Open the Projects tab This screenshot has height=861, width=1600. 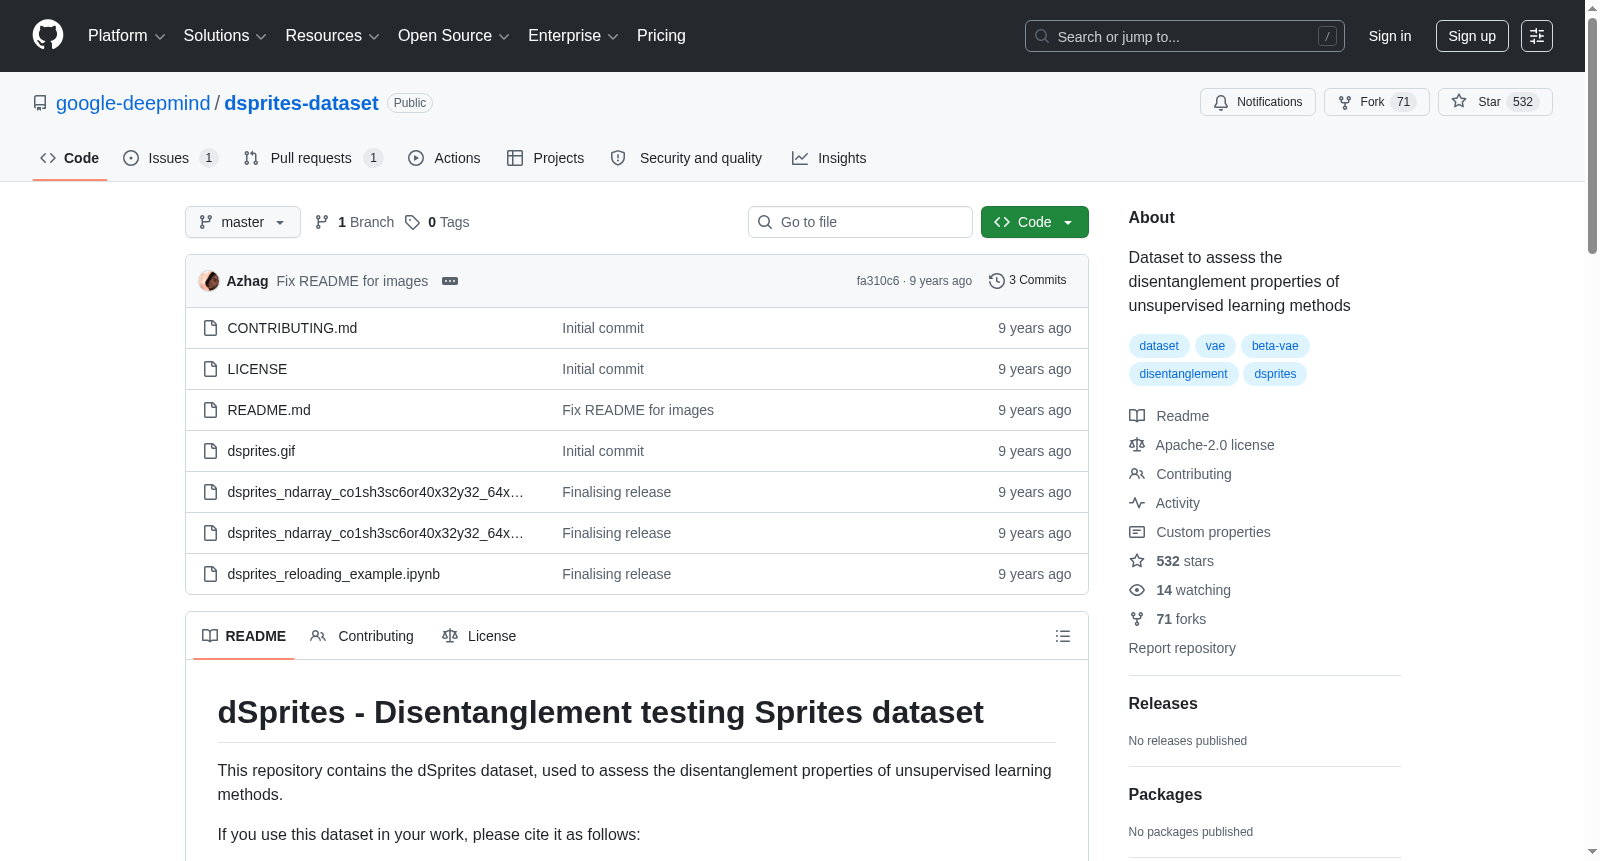pos(545,158)
